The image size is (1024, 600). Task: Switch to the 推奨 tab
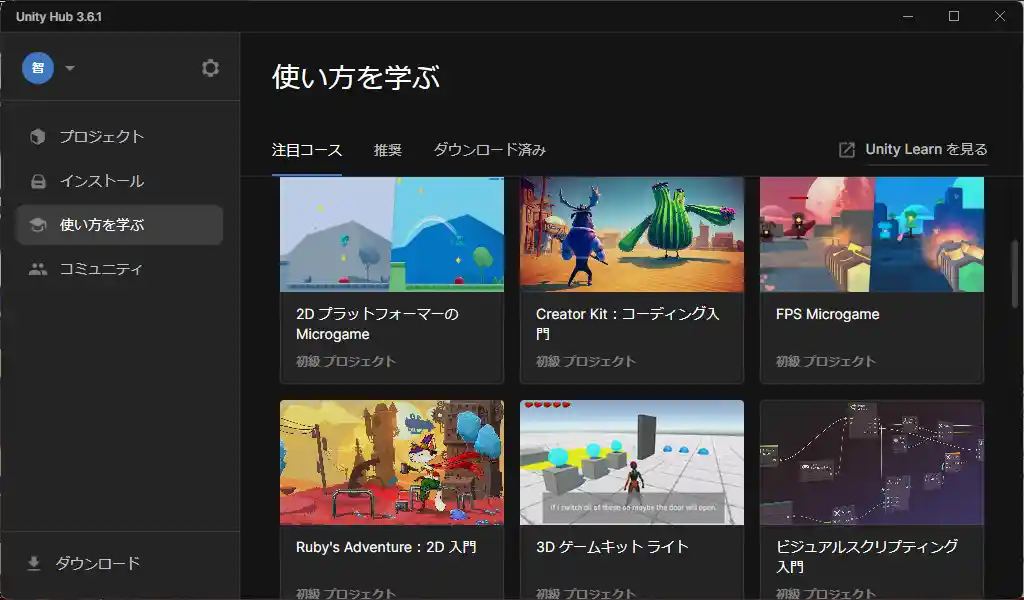click(388, 150)
